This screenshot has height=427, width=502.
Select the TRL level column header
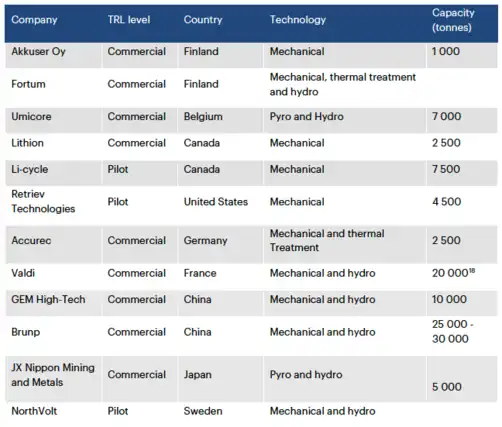[129, 20]
